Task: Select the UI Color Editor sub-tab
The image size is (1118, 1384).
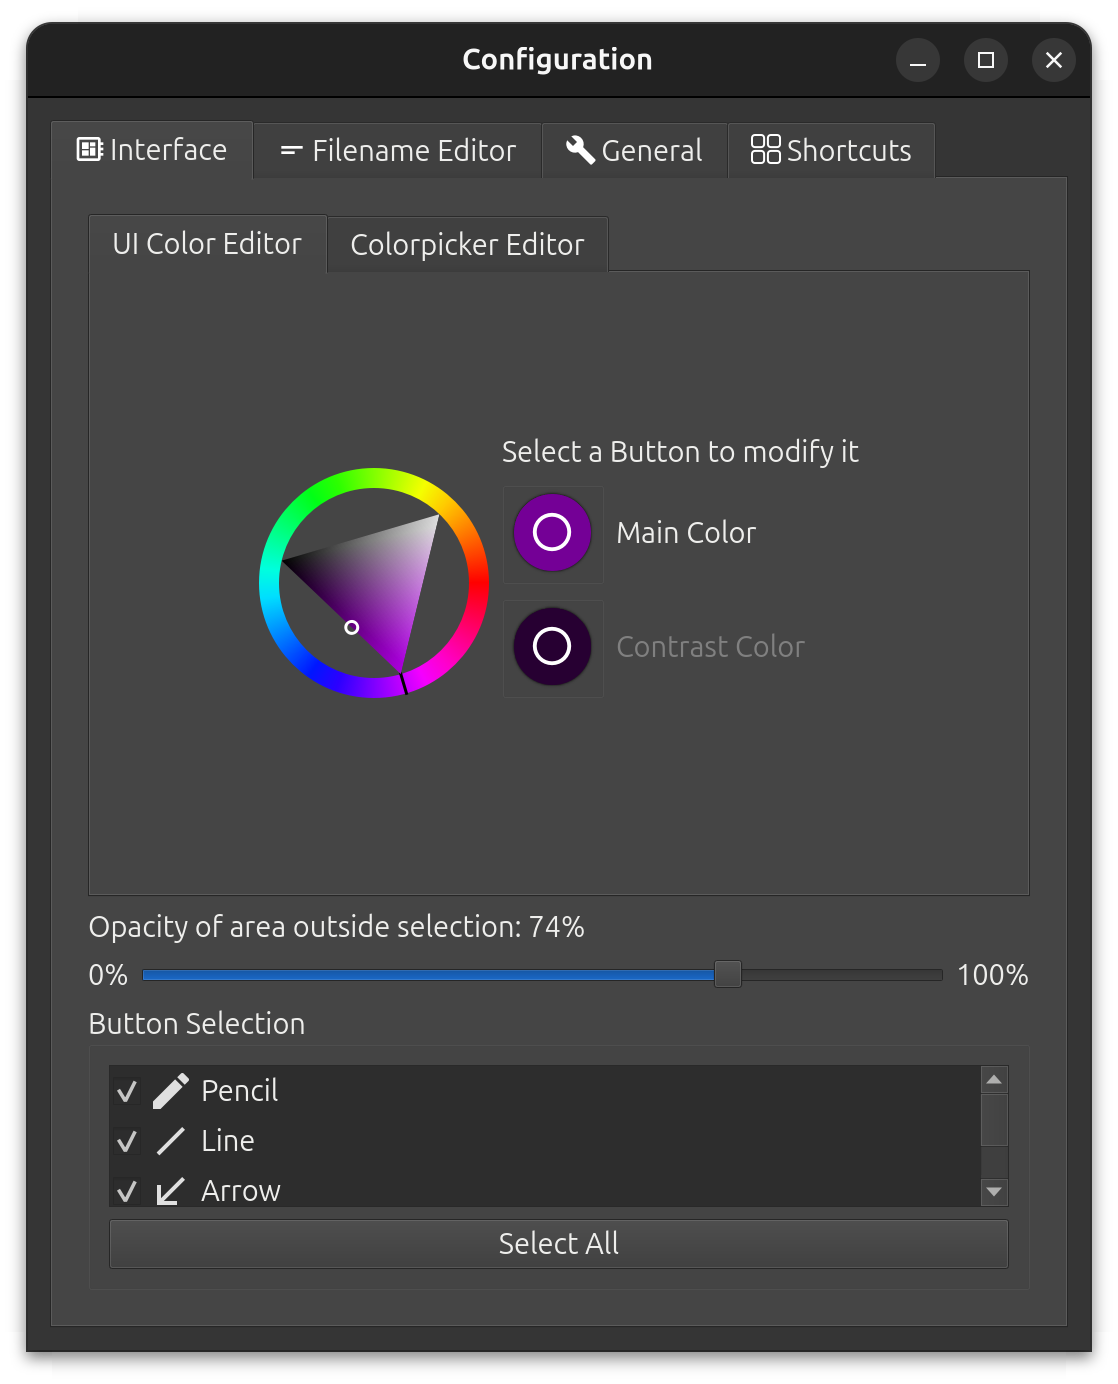Action: tap(207, 244)
